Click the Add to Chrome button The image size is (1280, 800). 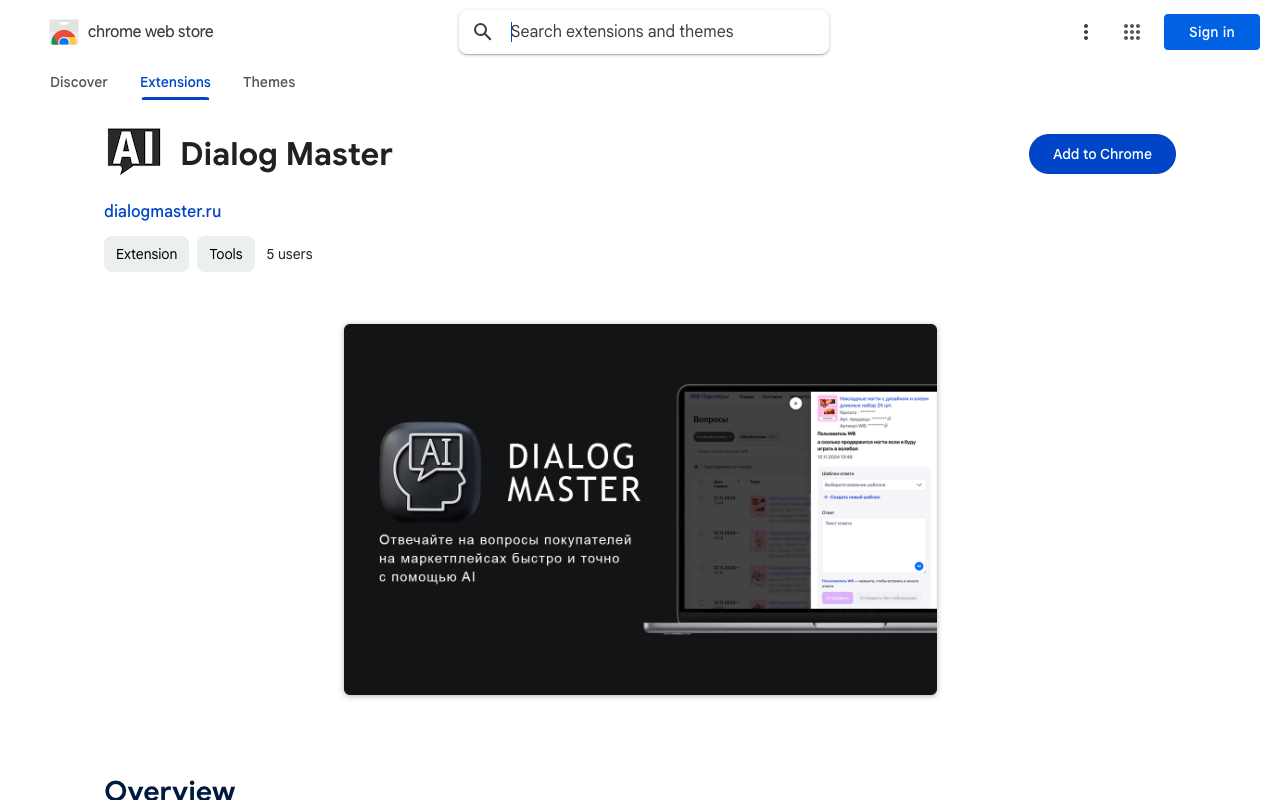1102,154
